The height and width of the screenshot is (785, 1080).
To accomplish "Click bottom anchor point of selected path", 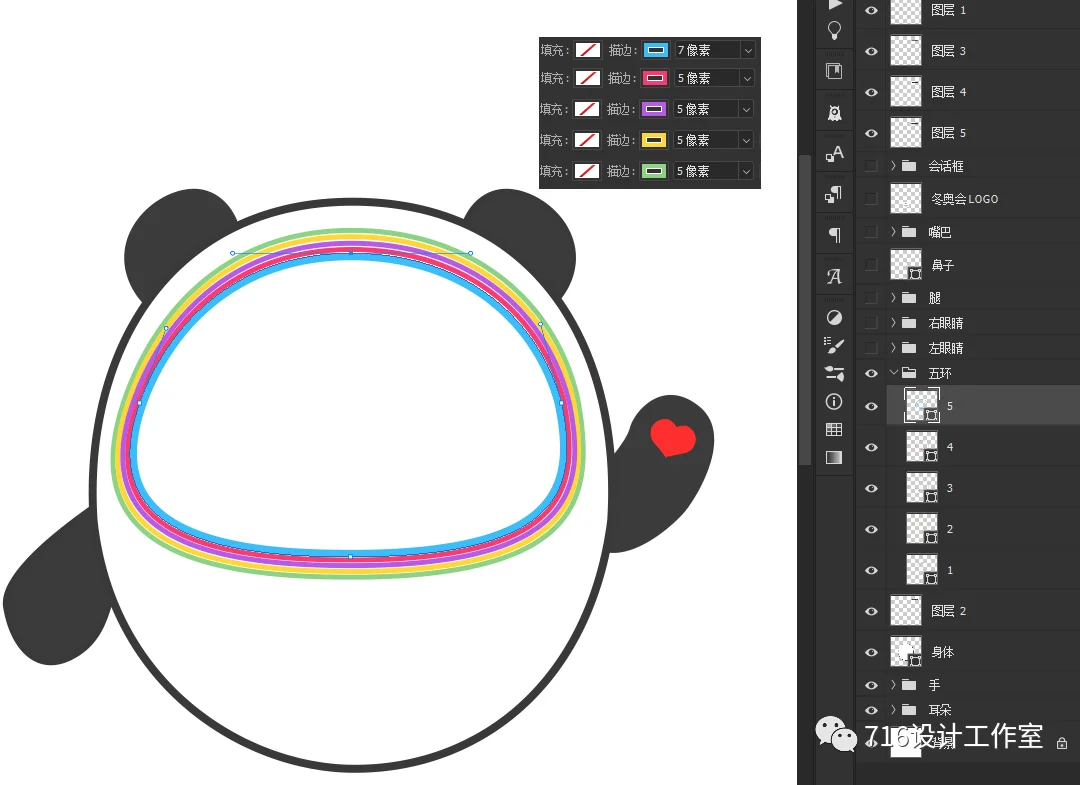I will pyautogui.click(x=351, y=556).
